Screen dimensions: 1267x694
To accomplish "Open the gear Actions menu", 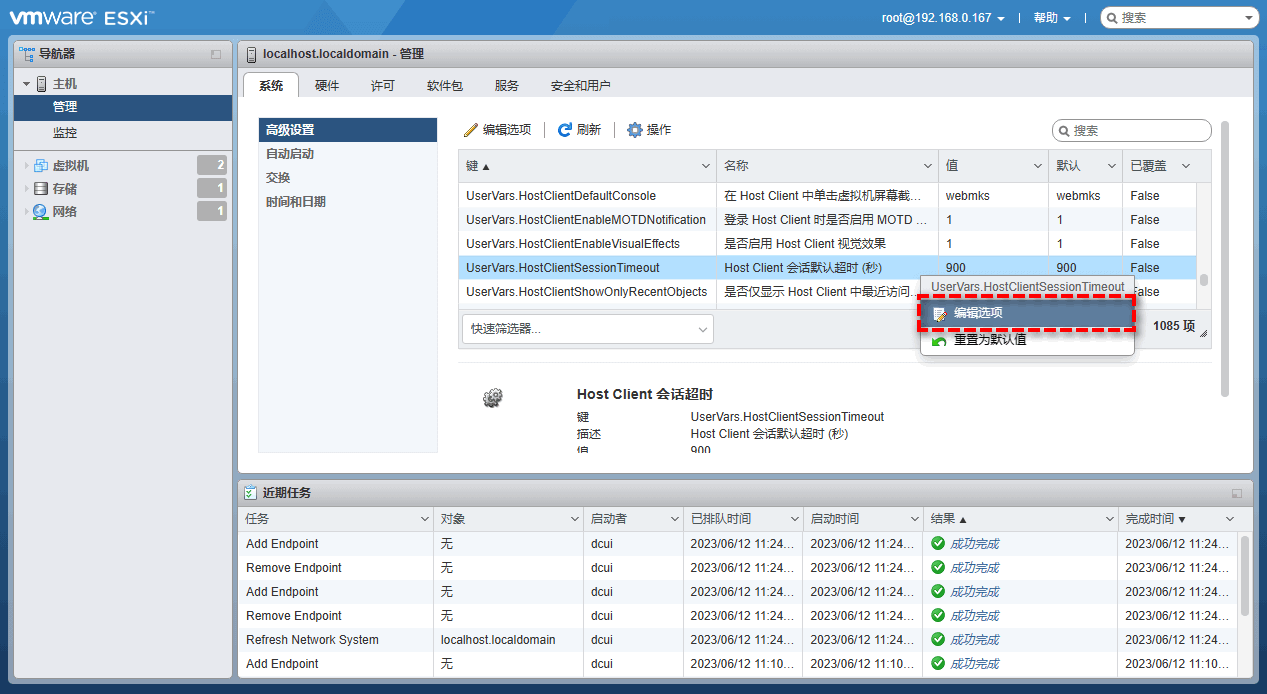I will coord(634,130).
